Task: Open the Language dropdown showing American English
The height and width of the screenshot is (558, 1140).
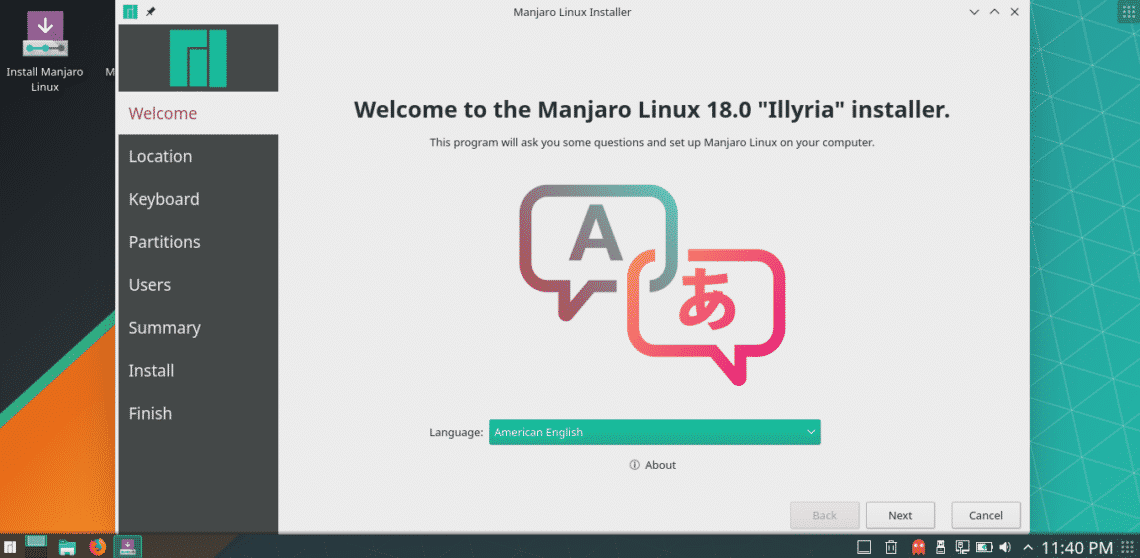Action: 654,432
